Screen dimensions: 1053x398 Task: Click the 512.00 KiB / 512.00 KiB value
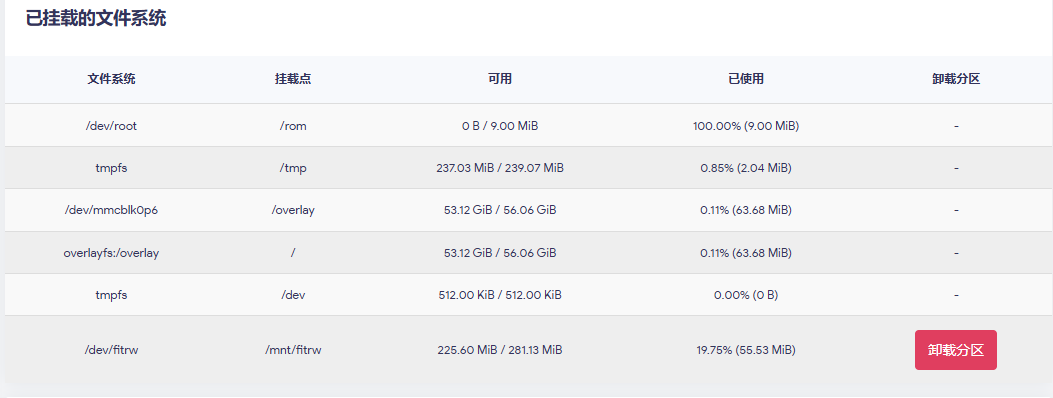coord(500,295)
